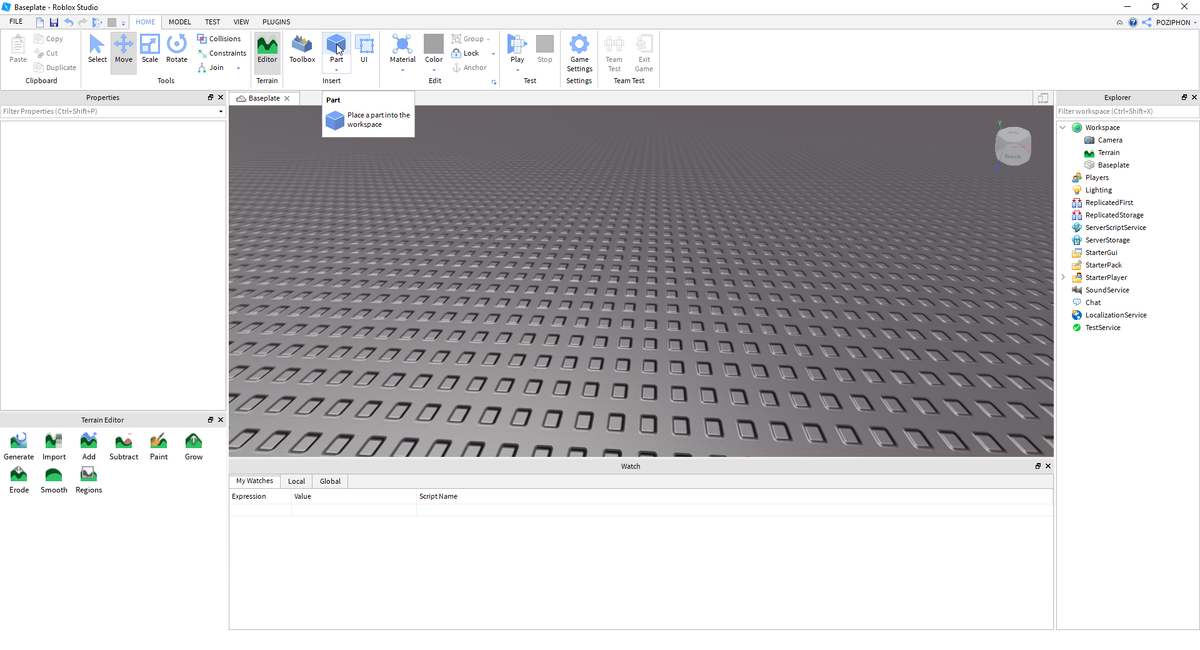Close the Terrain Editor panel
The height and width of the screenshot is (650, 1200).
(x=220, y=420)
